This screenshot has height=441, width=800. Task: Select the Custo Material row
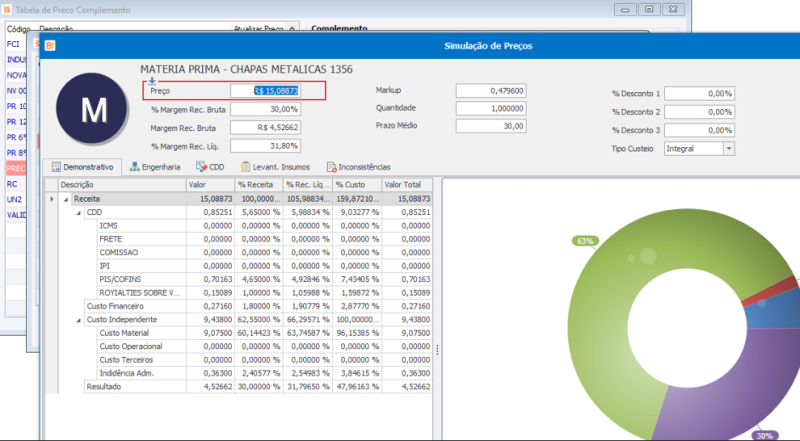tap(264, 333)
